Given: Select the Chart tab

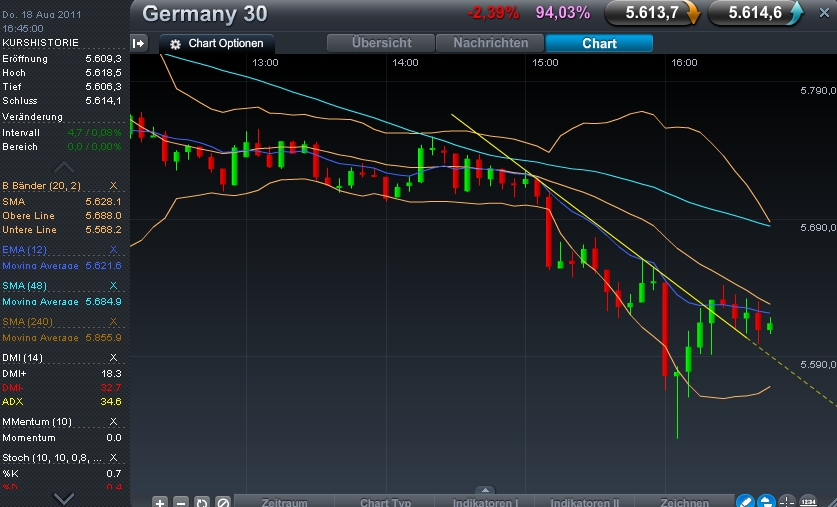Looking at the screenshot, I should point(599,43).
